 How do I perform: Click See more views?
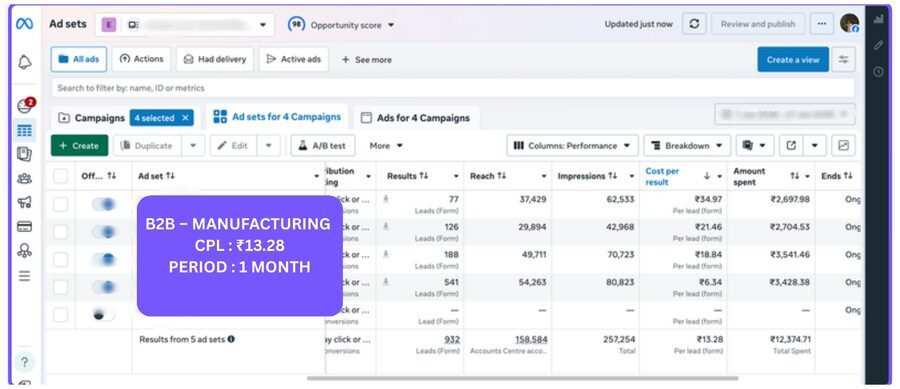coord(366,60)
